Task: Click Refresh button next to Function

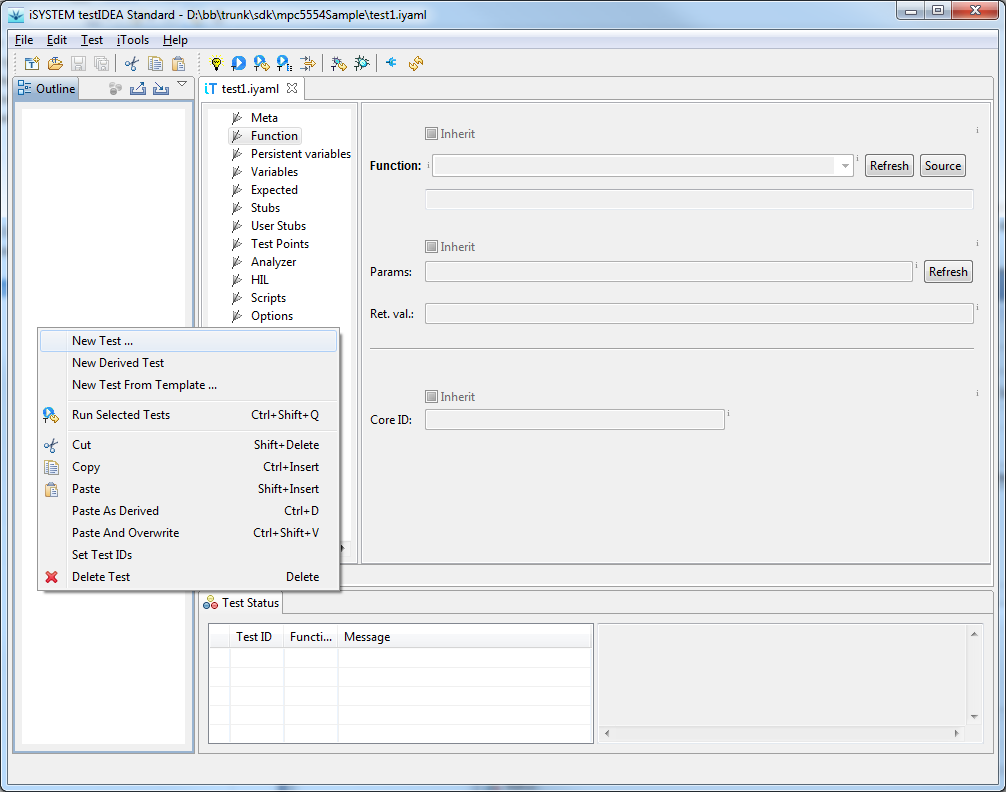Action: [889, 166]
